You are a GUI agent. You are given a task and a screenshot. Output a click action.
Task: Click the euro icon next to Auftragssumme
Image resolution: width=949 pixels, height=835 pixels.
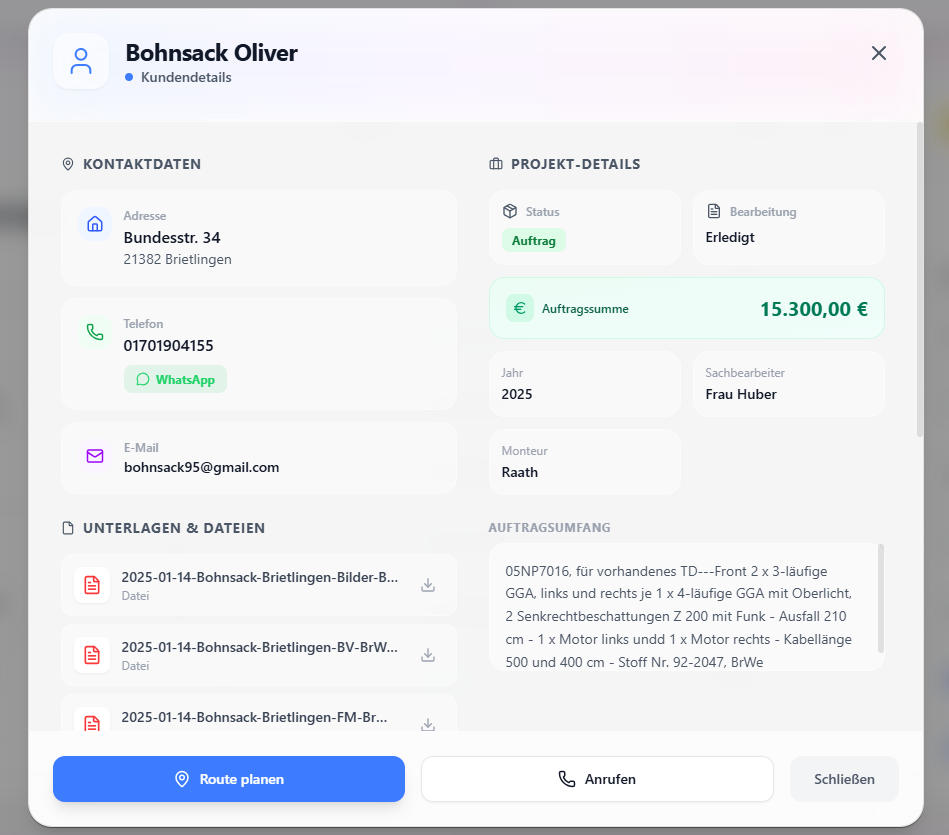[x=519, y=308]
